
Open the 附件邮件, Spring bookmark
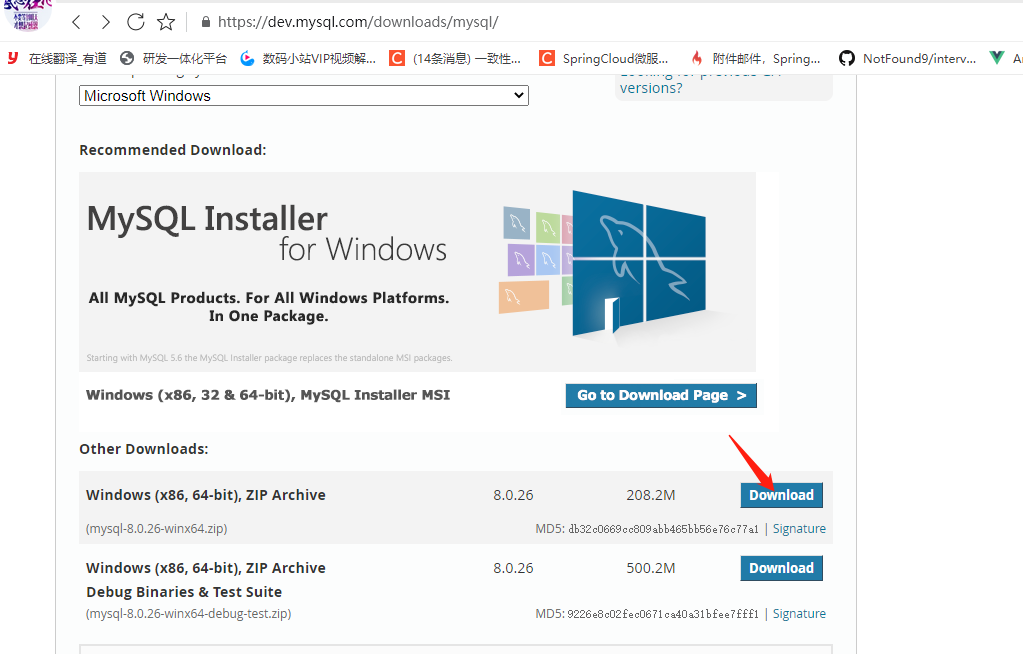click(x=755, y=59)
